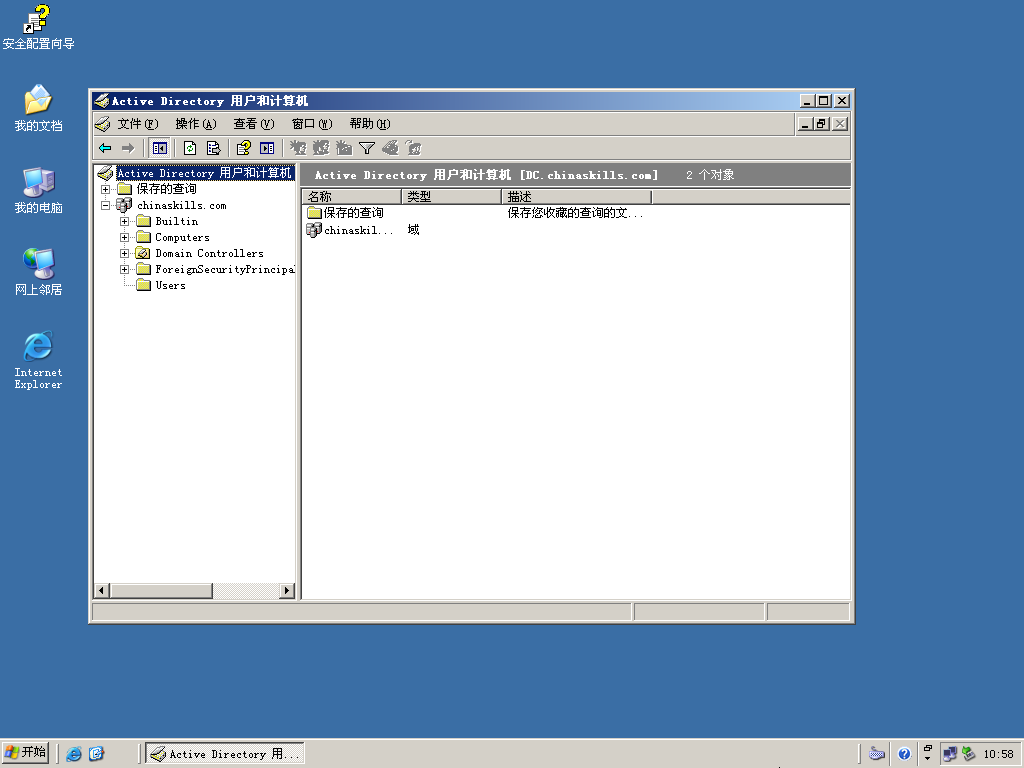Click the Export List toolbar icon
Image resolution: width=1024 pixels, height=768 pixels.
(214, 148)
